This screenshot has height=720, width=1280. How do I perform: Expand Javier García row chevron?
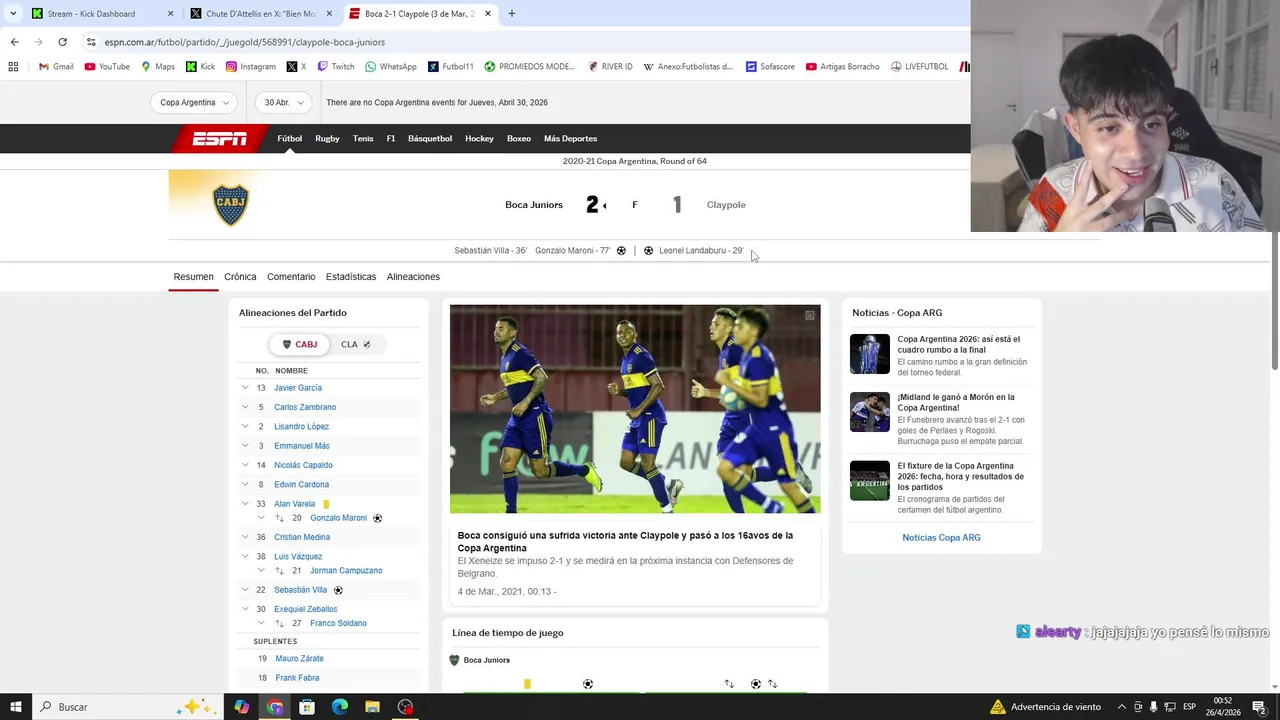245,388
